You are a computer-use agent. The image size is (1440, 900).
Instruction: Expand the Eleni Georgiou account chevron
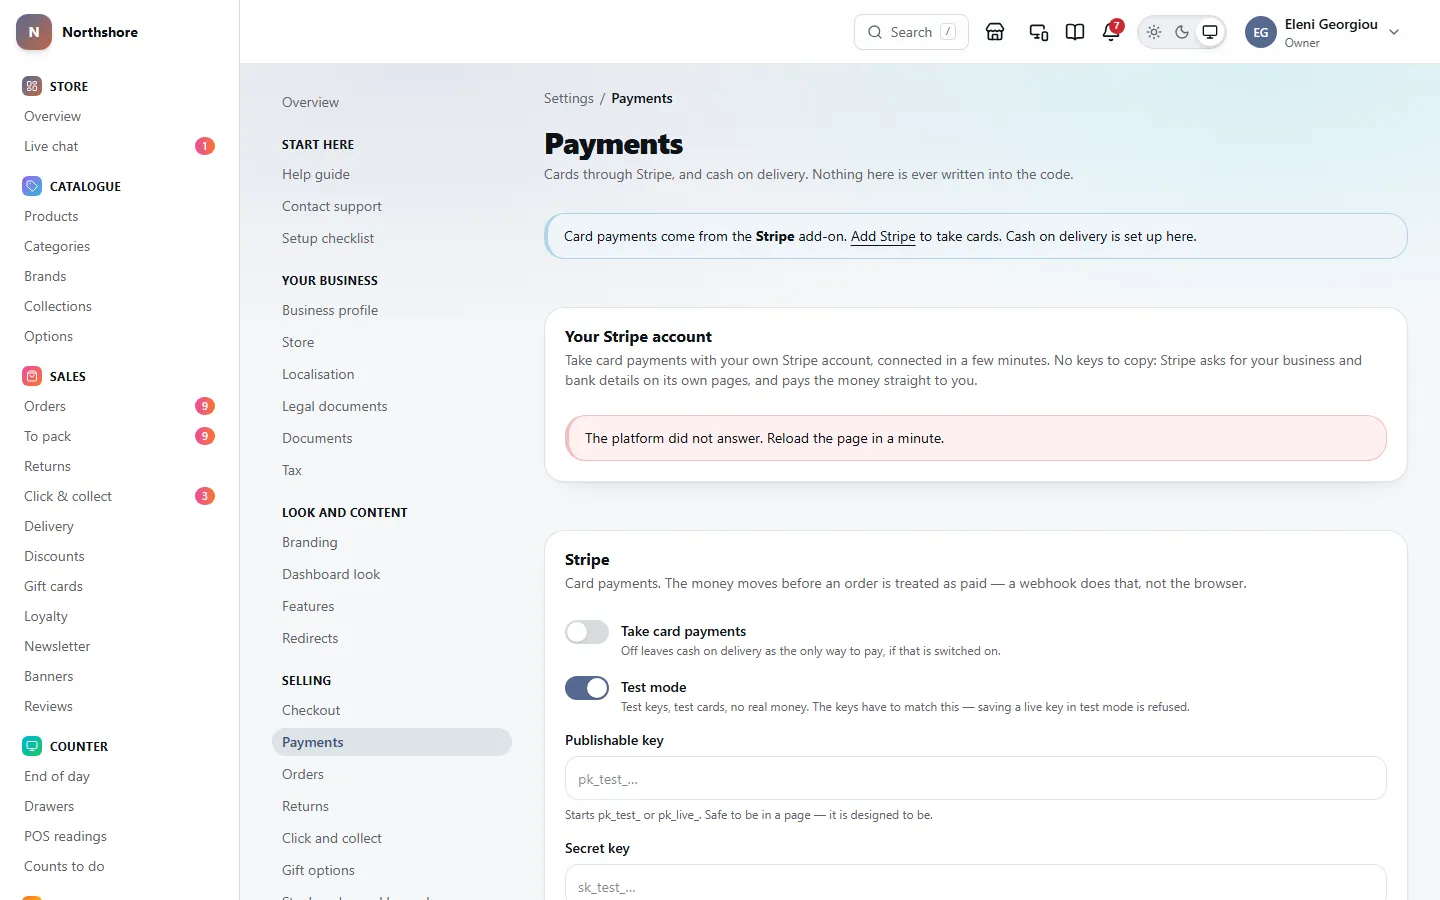[x=1394, y=32]
